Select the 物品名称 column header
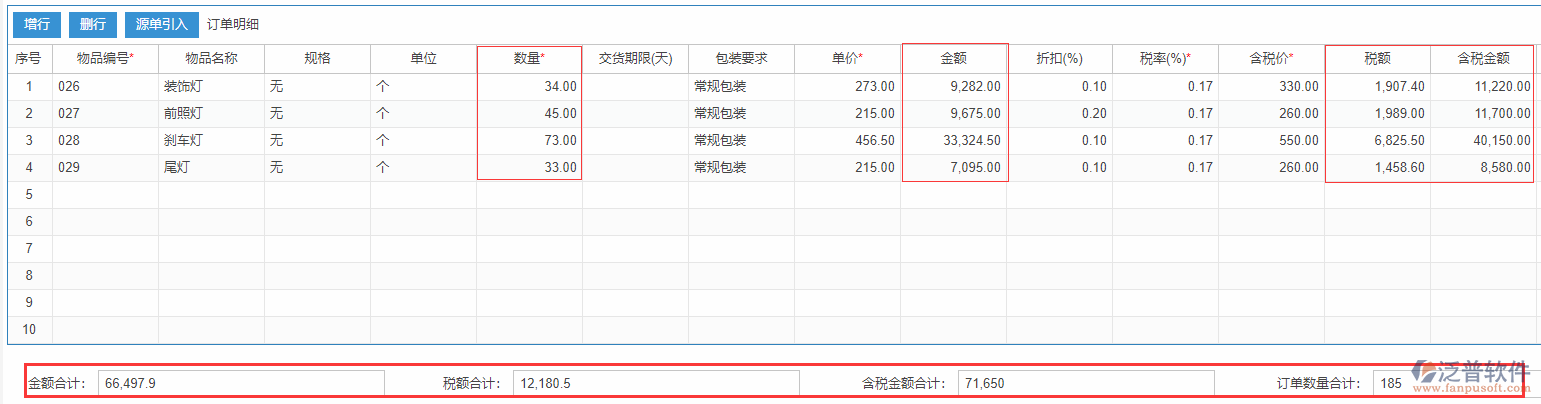 click(x=211, y=59)
